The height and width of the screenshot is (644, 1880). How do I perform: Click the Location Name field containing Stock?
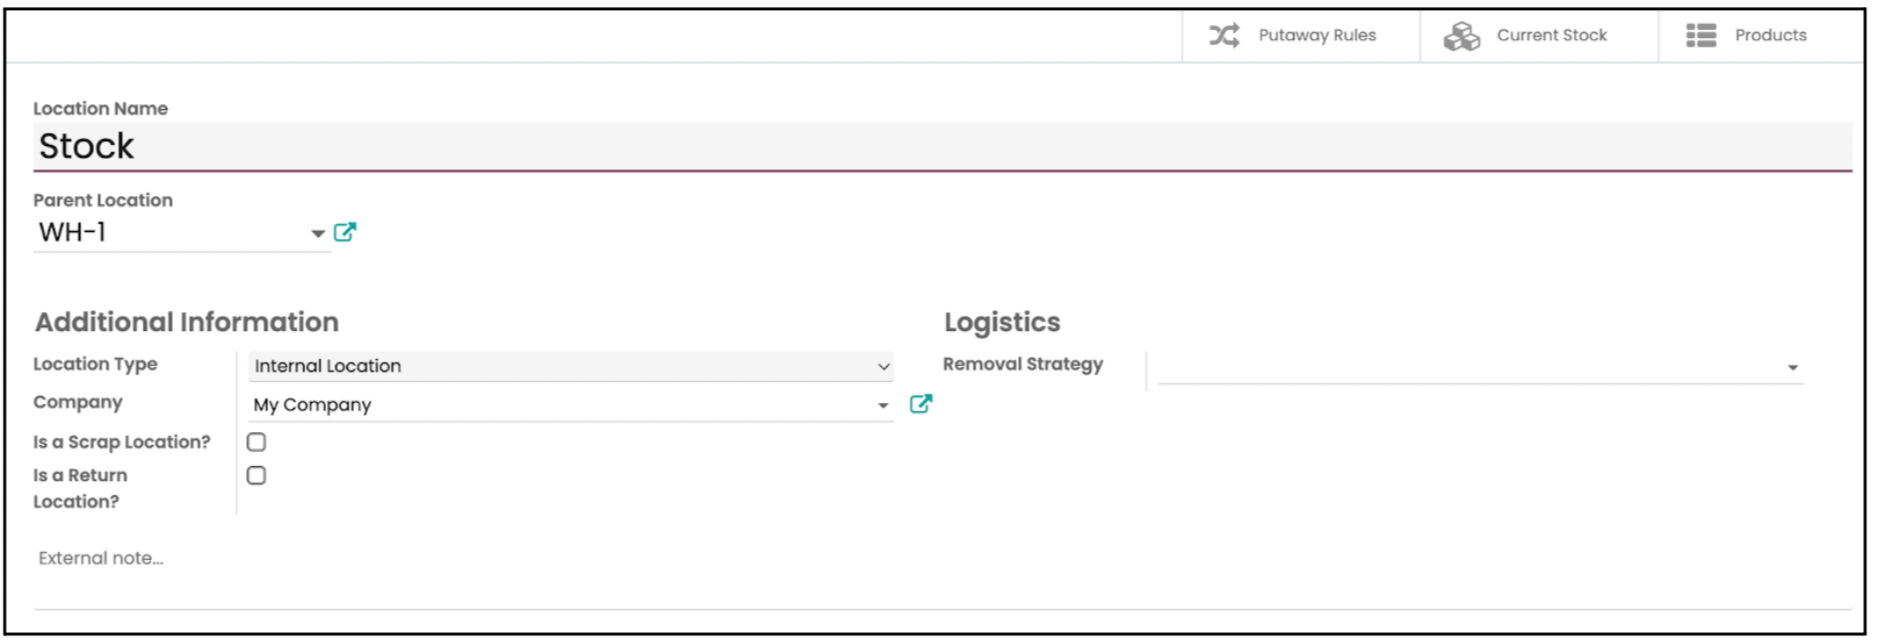[942, 147]
